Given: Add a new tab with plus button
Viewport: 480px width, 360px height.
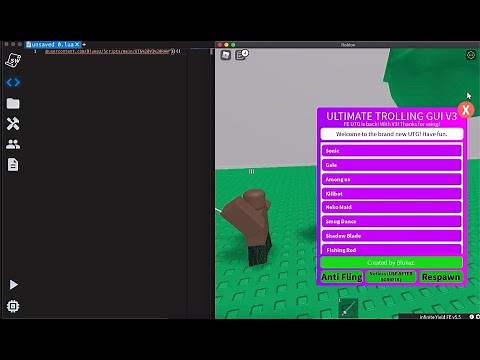Looking at the screenshot, I should coord(84,44).
